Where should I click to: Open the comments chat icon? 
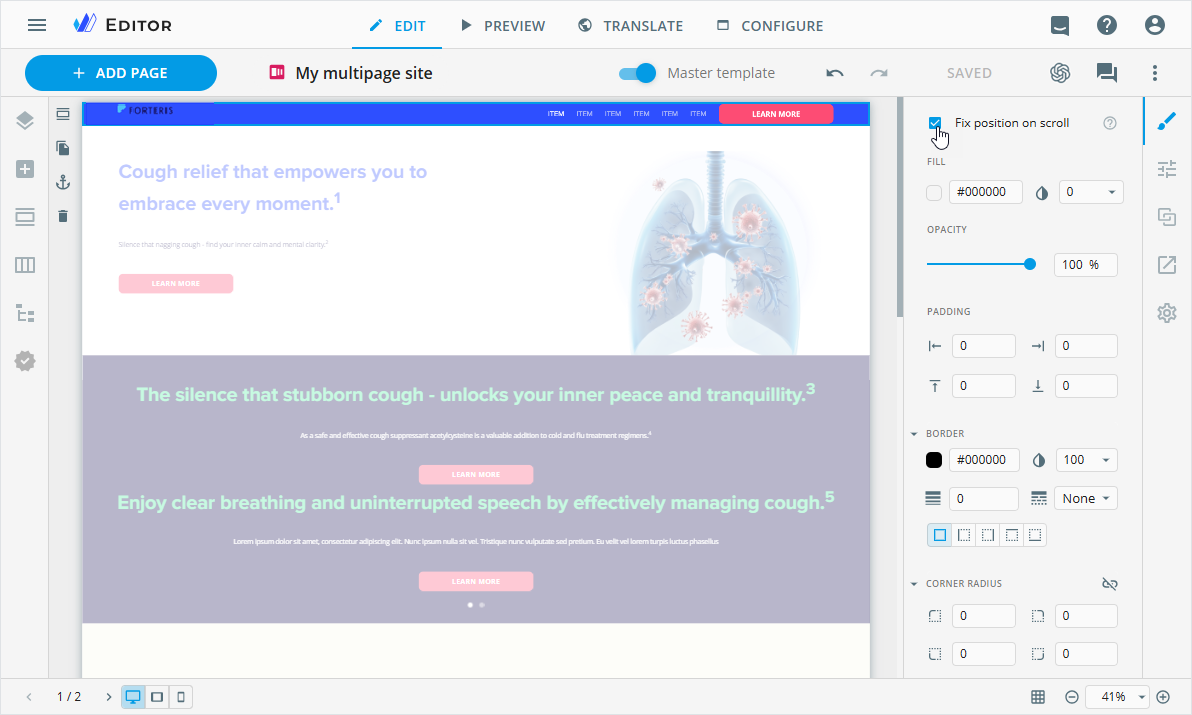pyautogui.click(x=1106, y=73)
